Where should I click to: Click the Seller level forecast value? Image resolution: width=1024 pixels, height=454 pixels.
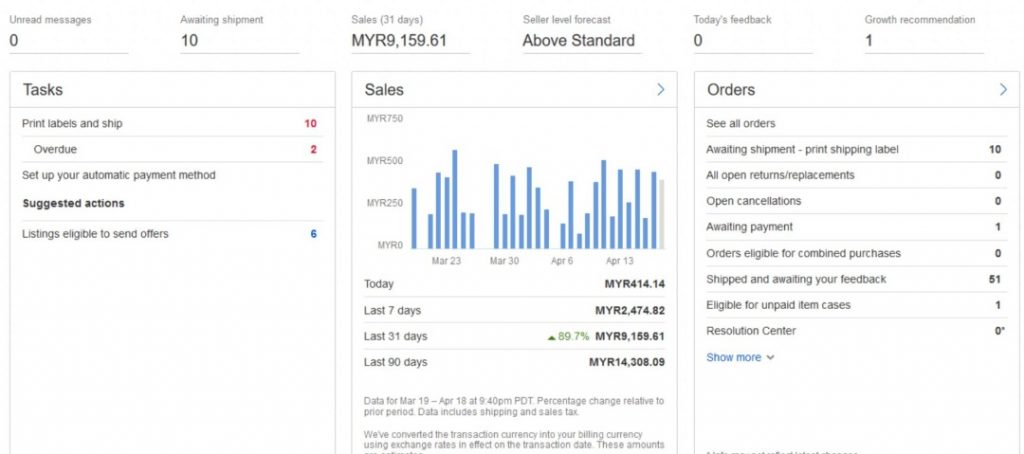[x=578, y=41]
